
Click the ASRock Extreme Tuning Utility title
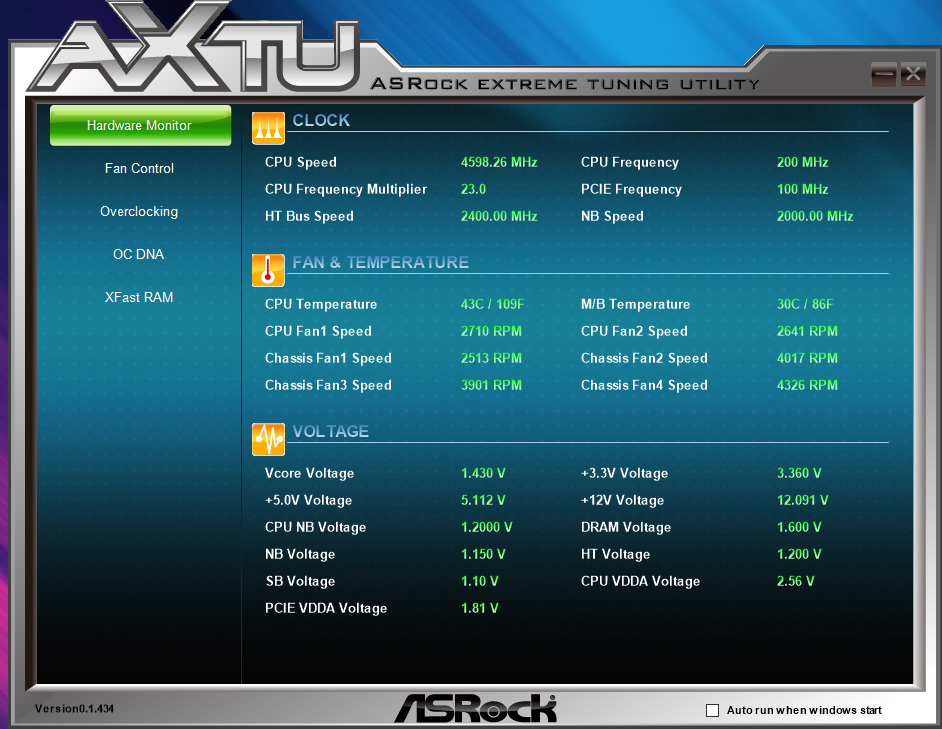click(565, 84)
